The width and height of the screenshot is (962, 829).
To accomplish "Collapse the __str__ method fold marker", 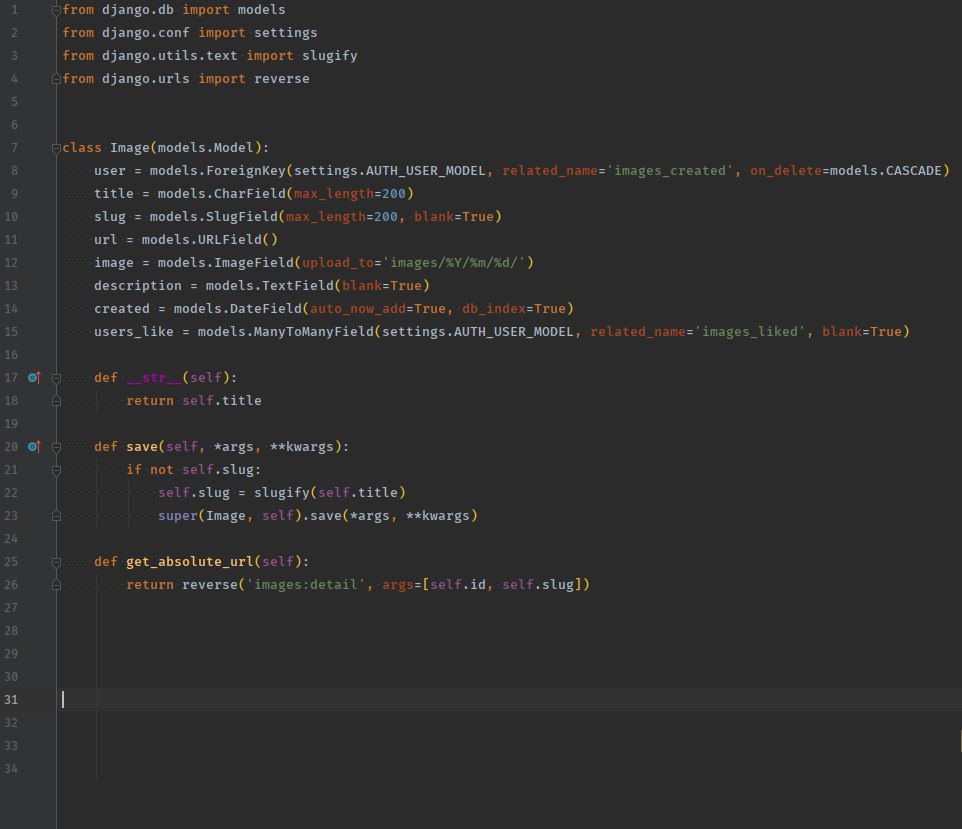I will 56,378.
